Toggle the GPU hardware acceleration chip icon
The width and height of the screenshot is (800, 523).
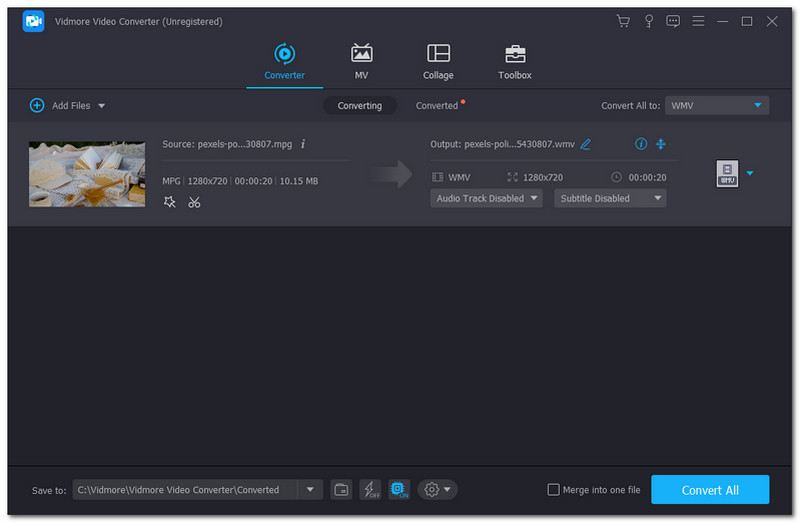[399, 489]
